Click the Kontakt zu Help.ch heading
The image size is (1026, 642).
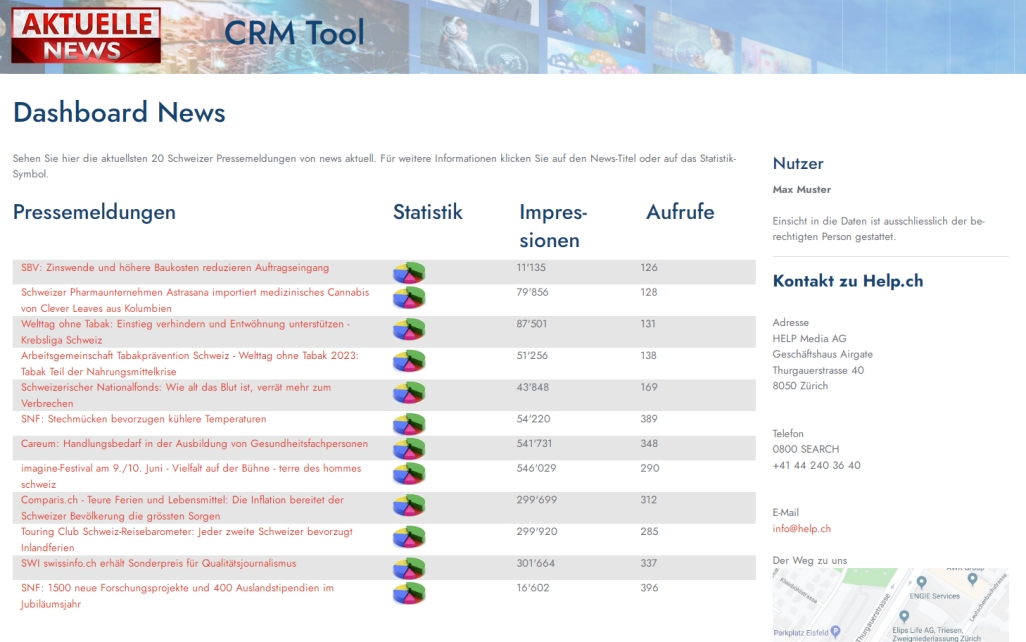coord(847,281)
